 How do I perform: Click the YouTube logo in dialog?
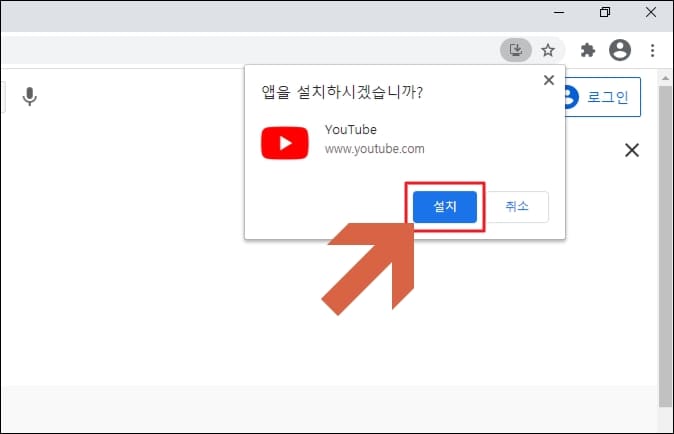point(285,143)
